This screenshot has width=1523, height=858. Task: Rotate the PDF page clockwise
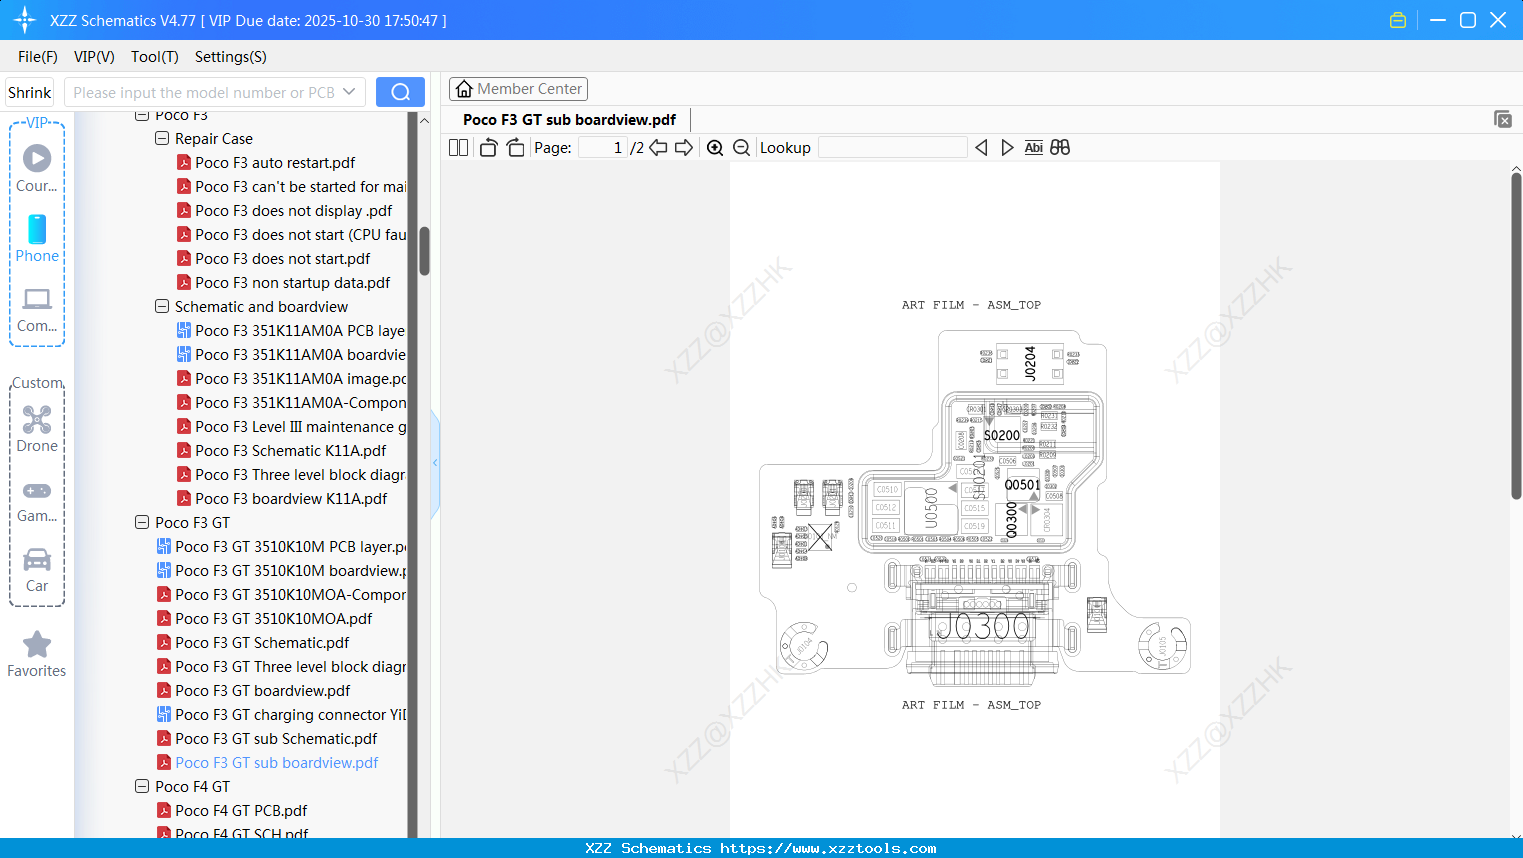[x=515, y=147]
